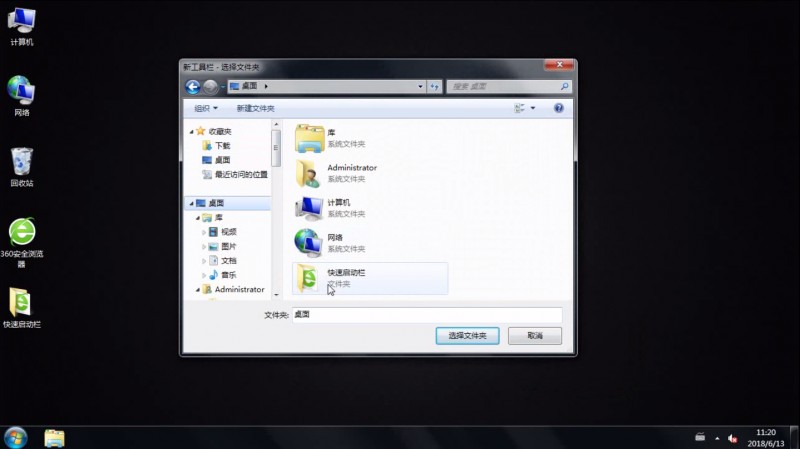Screen dimensions: 800x449
Task: Select 桌面 under favorites
Action: pos(216,160)
